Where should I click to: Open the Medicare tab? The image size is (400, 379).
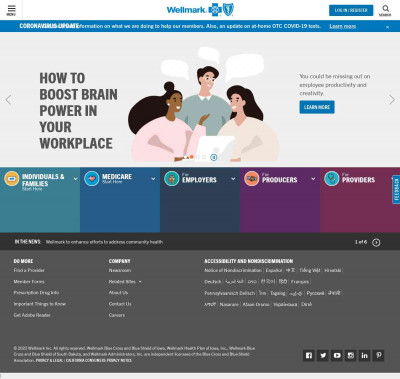[x=120, y=200]
